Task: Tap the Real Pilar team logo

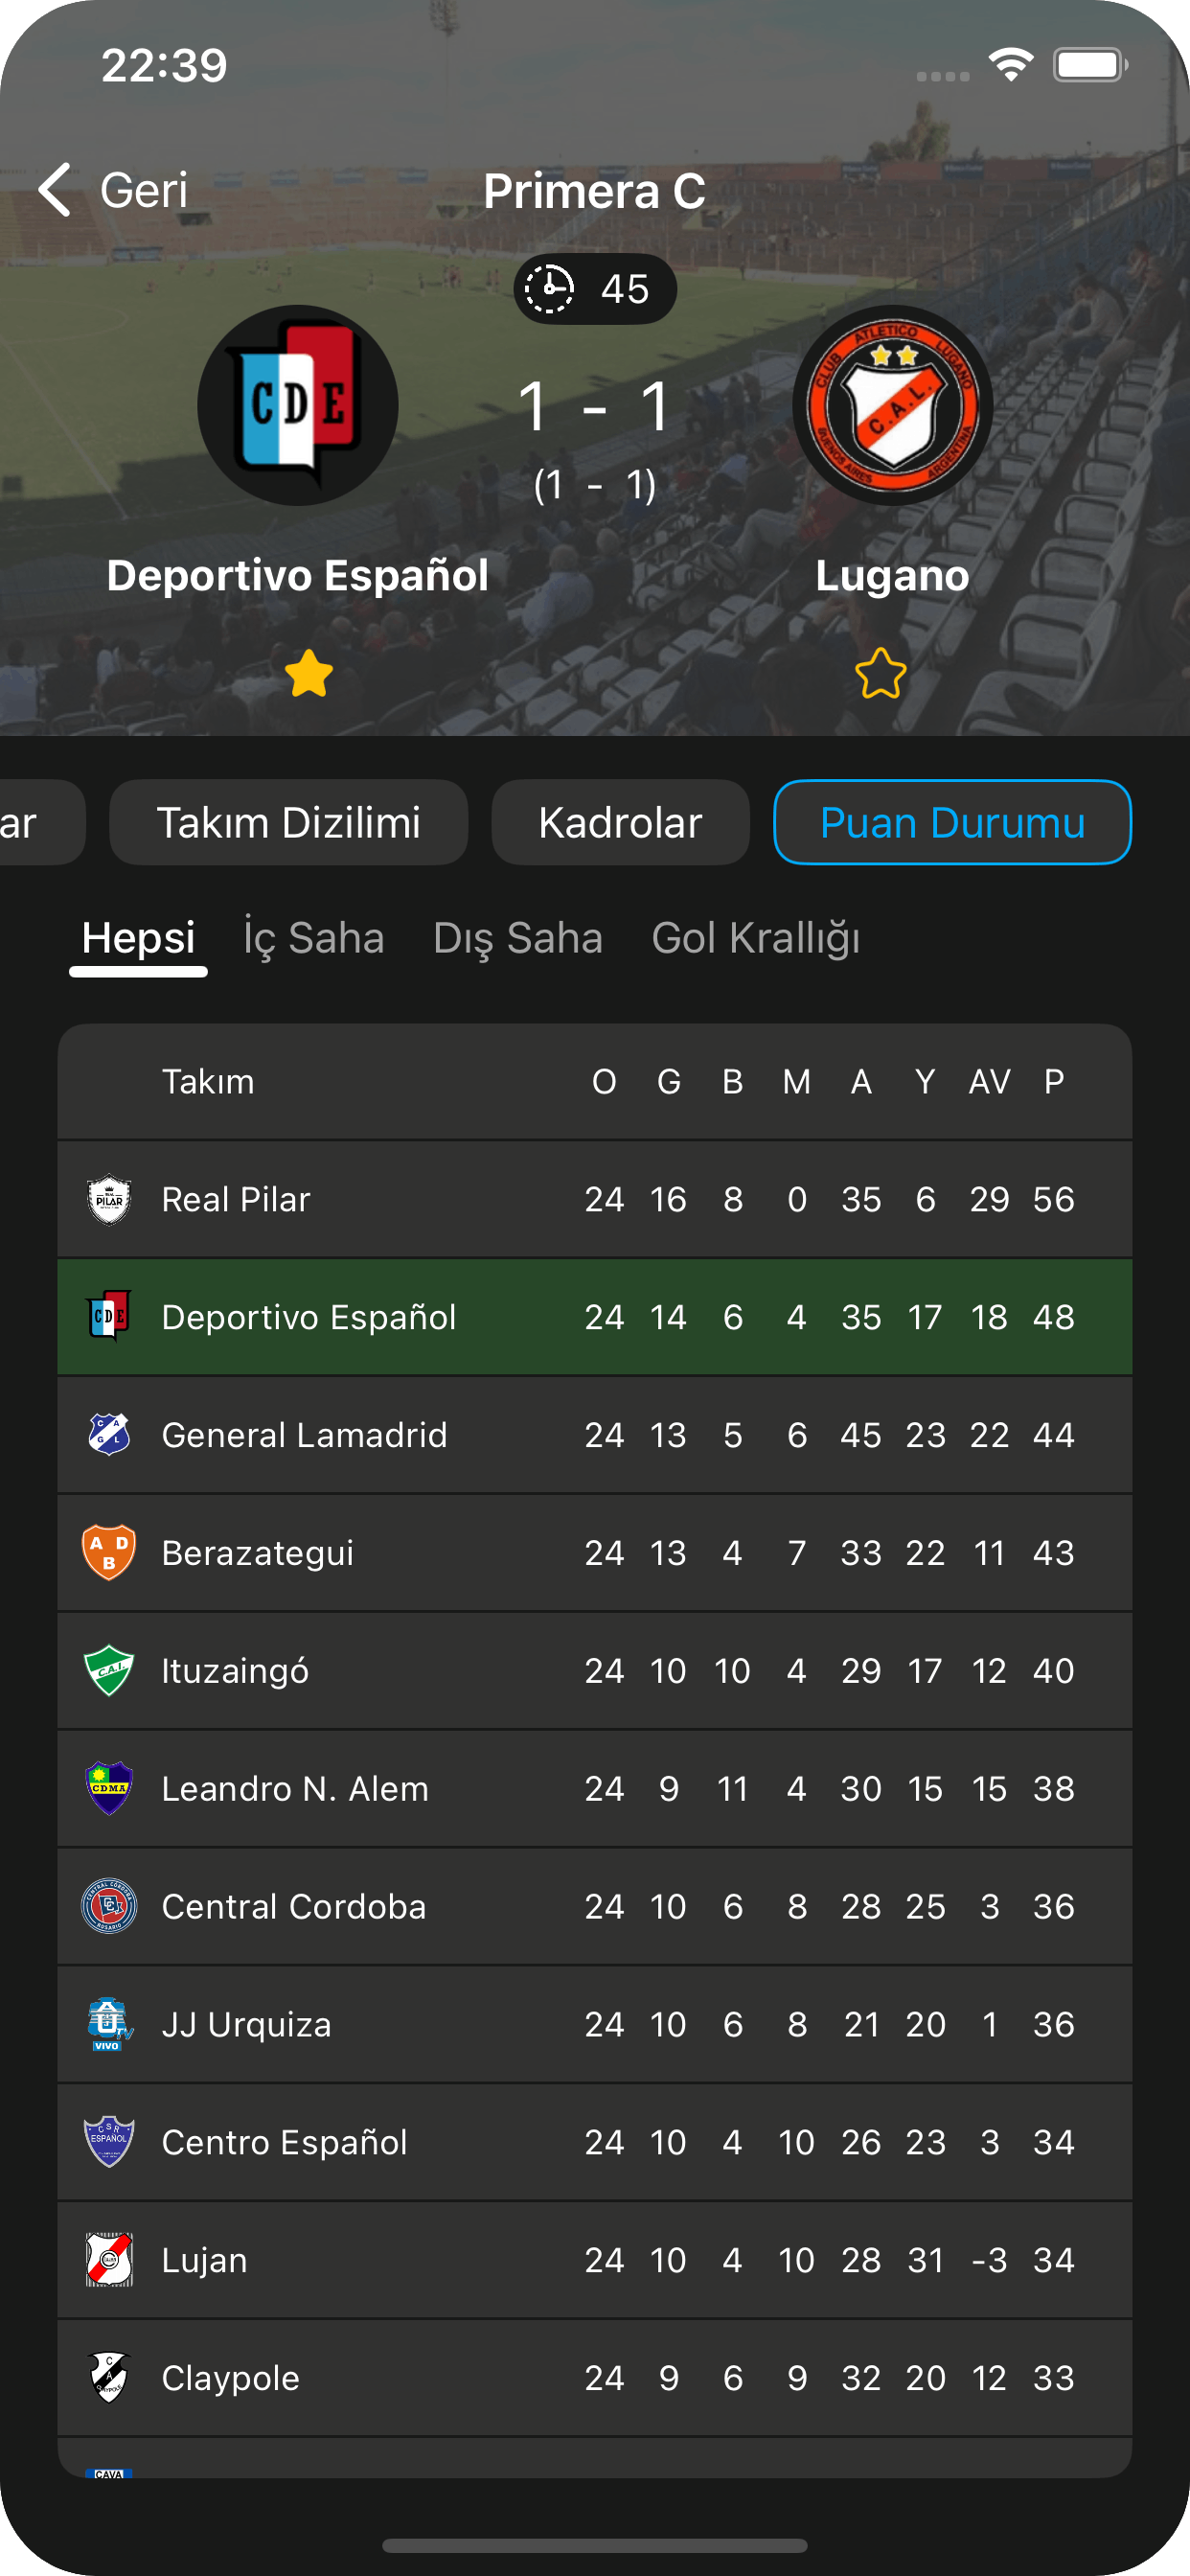Action: coord(109,1199)
